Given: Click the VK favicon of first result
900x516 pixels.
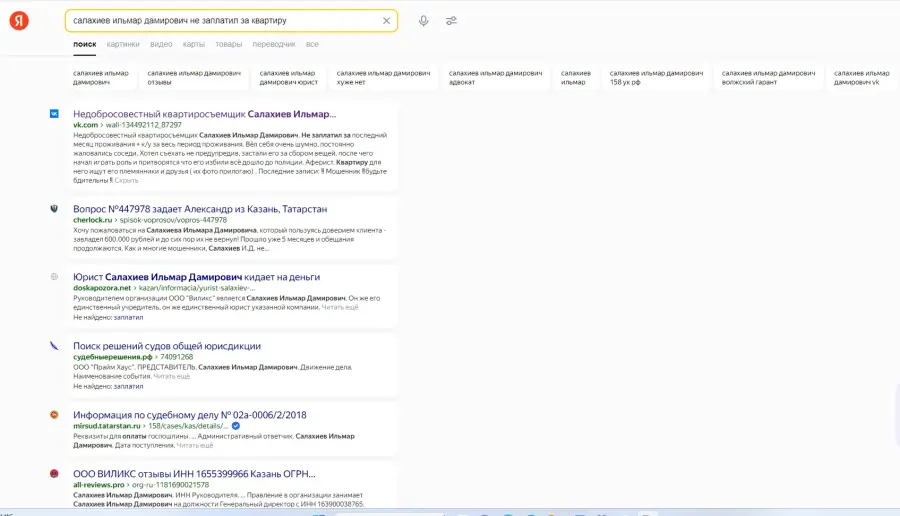Looking at the screenshot, I should click(x=54, y=114).
